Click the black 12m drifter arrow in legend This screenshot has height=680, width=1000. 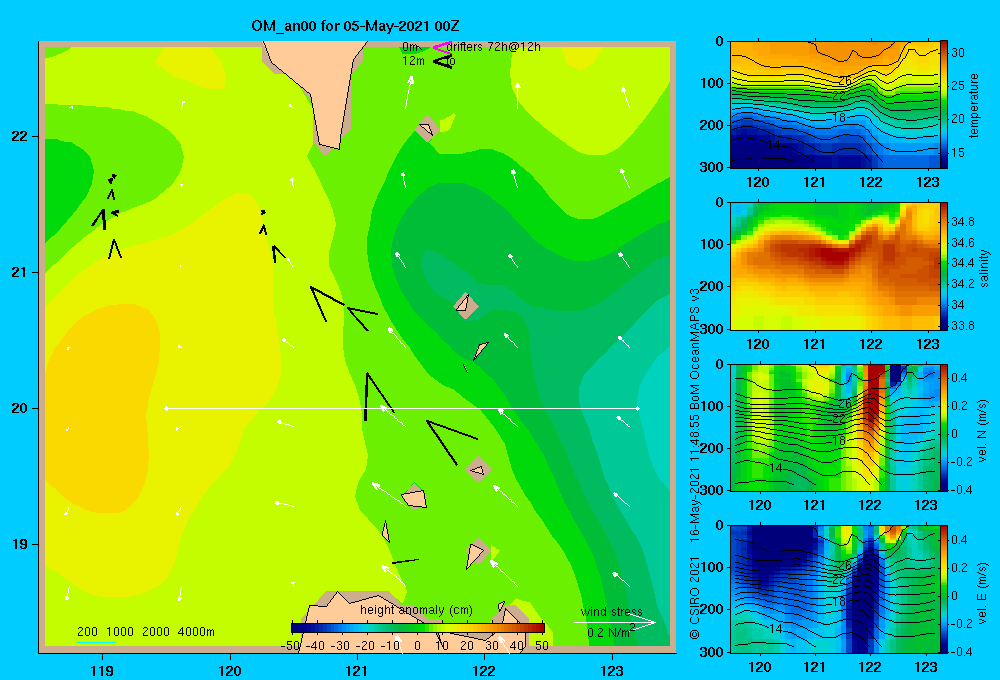pyautogui.click(x=442, y=61)
